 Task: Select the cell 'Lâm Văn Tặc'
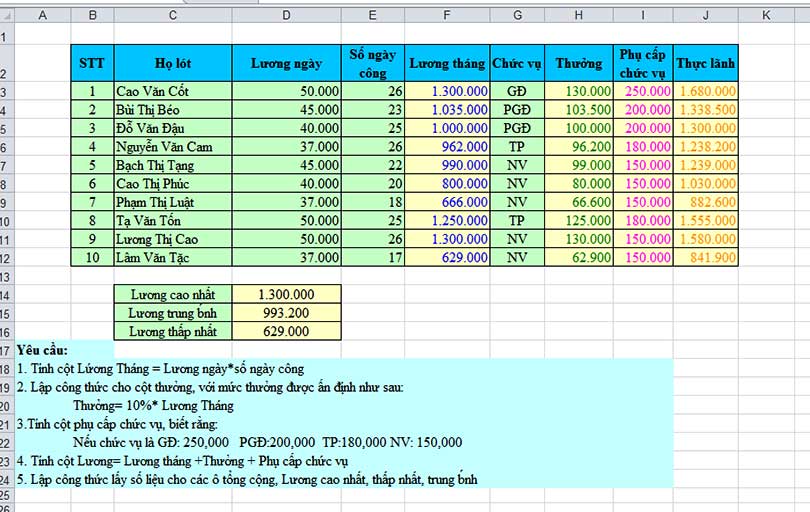click(173, 257)
